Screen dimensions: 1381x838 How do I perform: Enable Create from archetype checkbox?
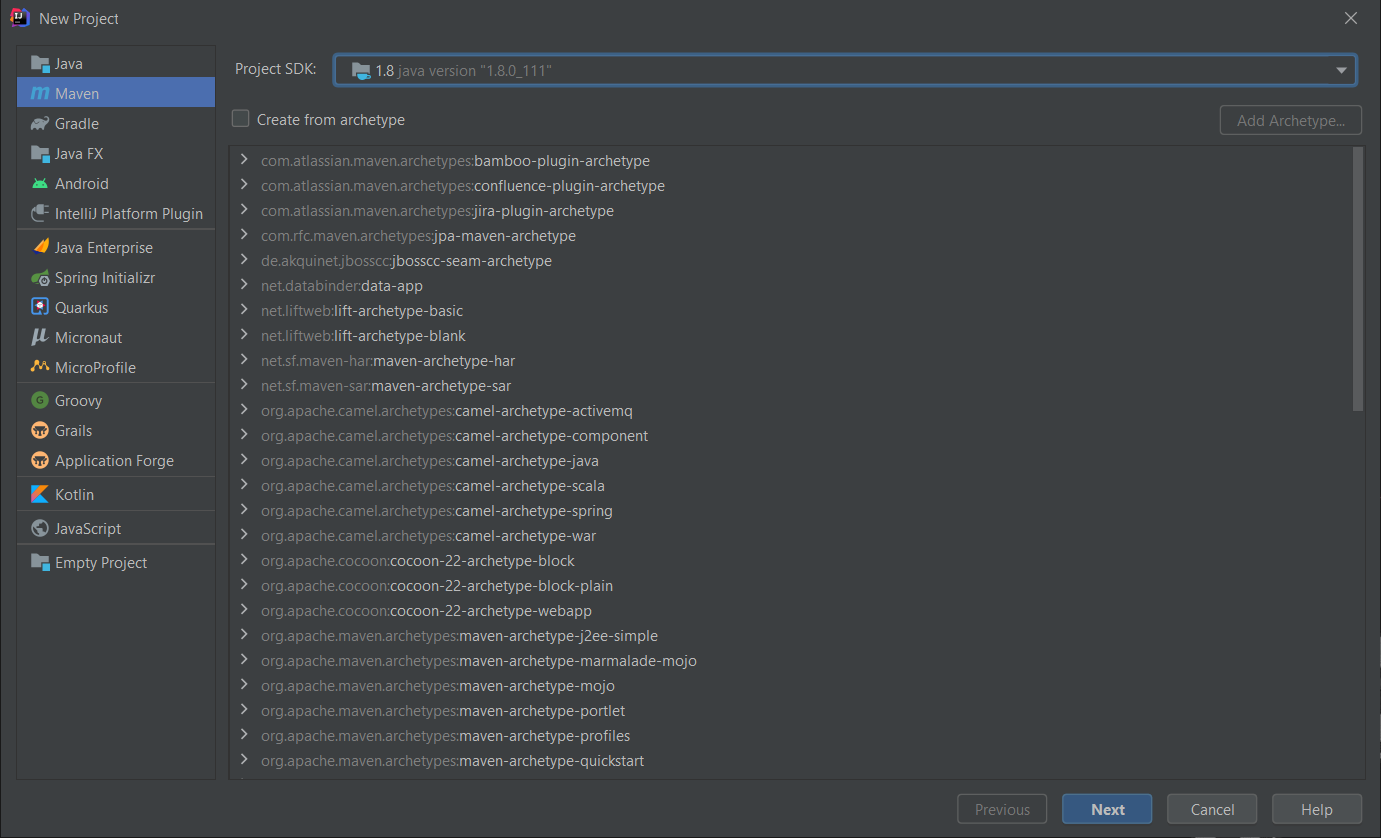pos(241,119)
